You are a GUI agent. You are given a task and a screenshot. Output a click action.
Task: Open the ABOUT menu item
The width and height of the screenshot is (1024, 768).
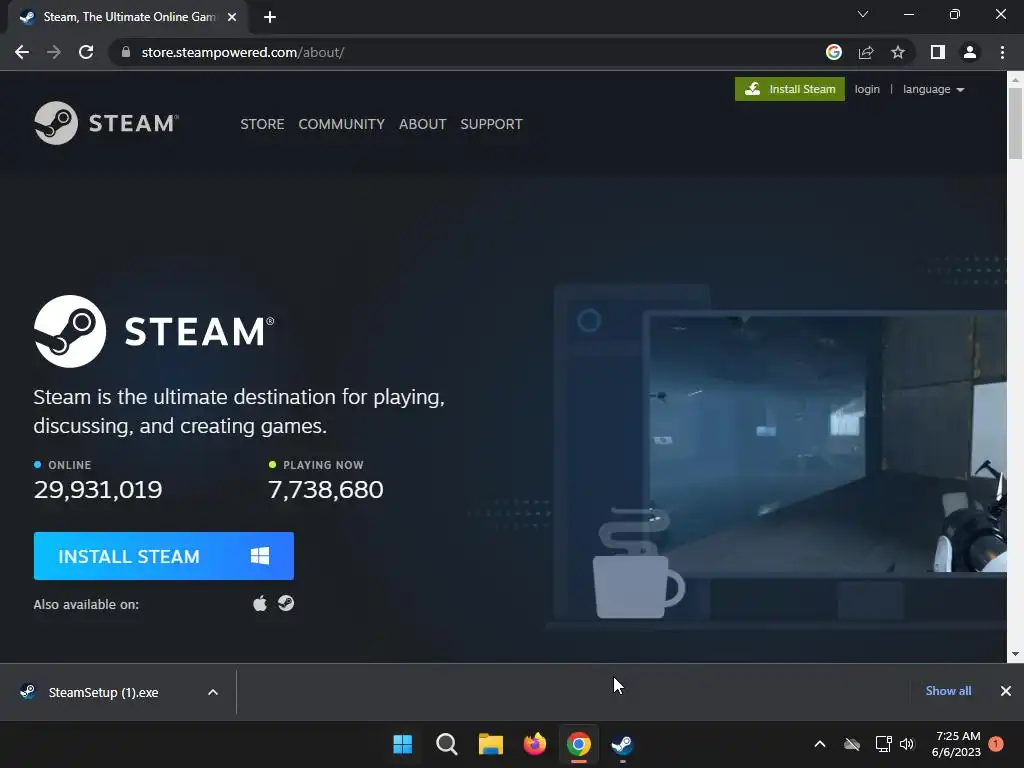(x=423, y=124)
